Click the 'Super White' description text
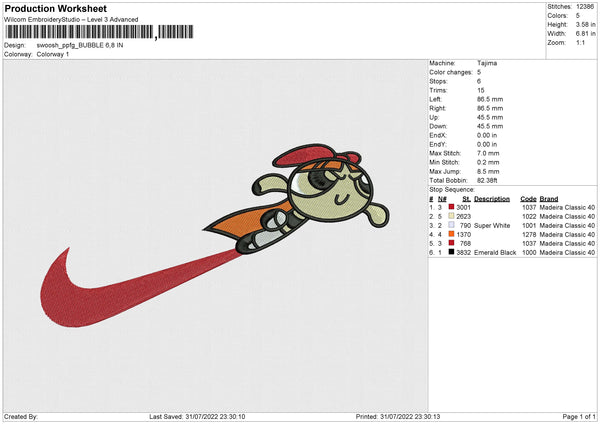The image size is (600, 424). point(492,225)
